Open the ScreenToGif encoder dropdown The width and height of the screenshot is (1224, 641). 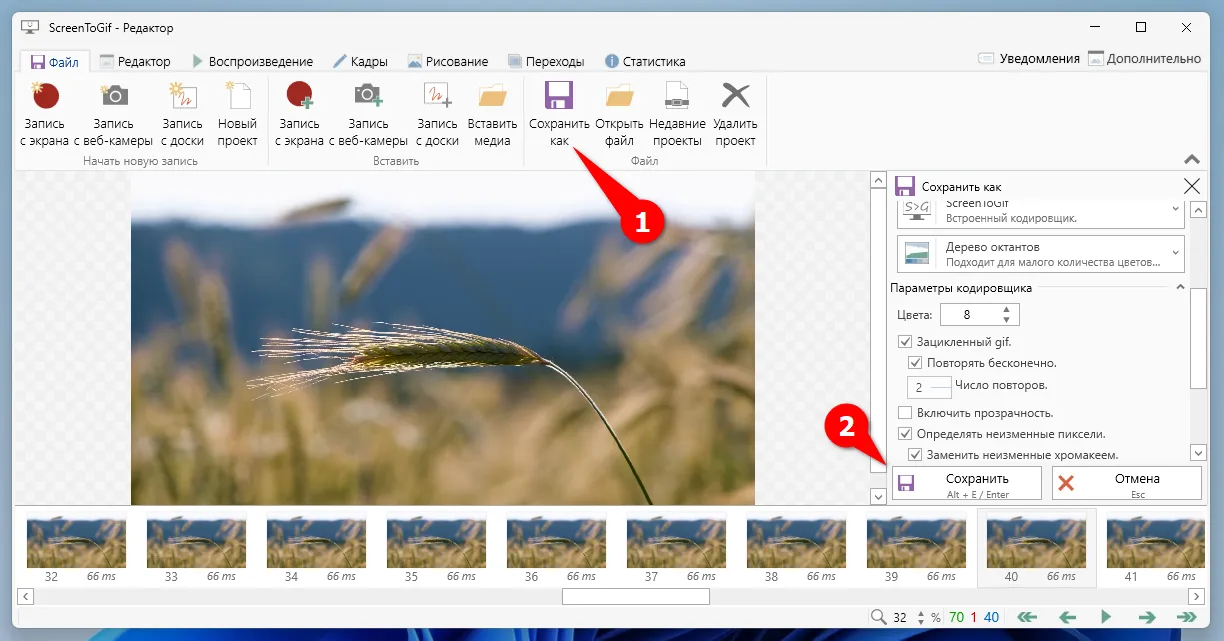click(x=1040, y=210)
